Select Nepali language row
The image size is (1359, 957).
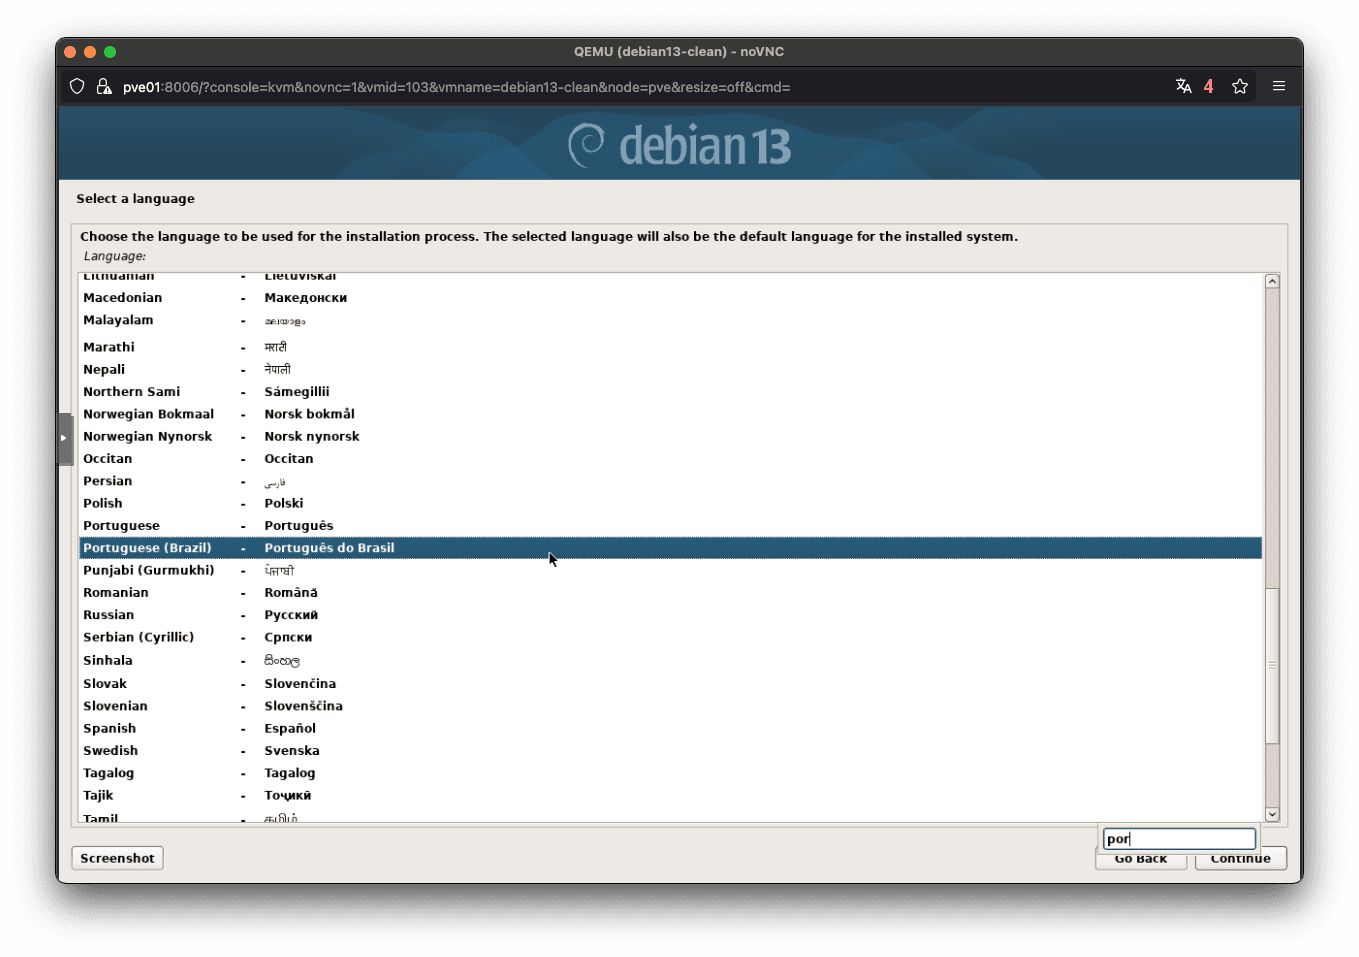tap(670, 369)
